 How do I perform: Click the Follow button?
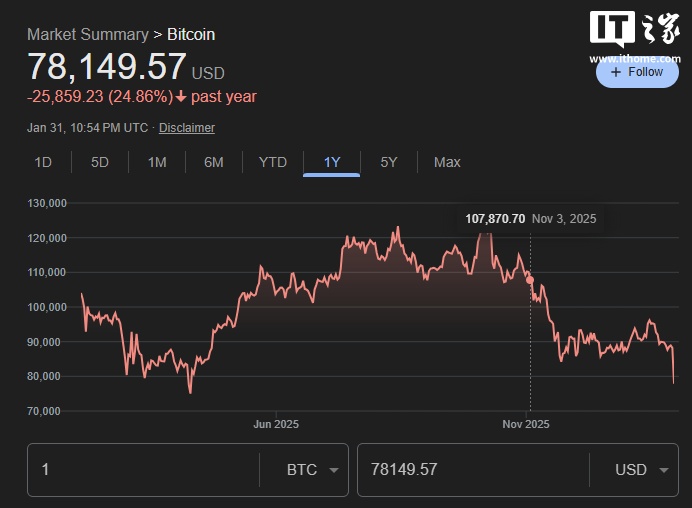[x=637, y=72]
